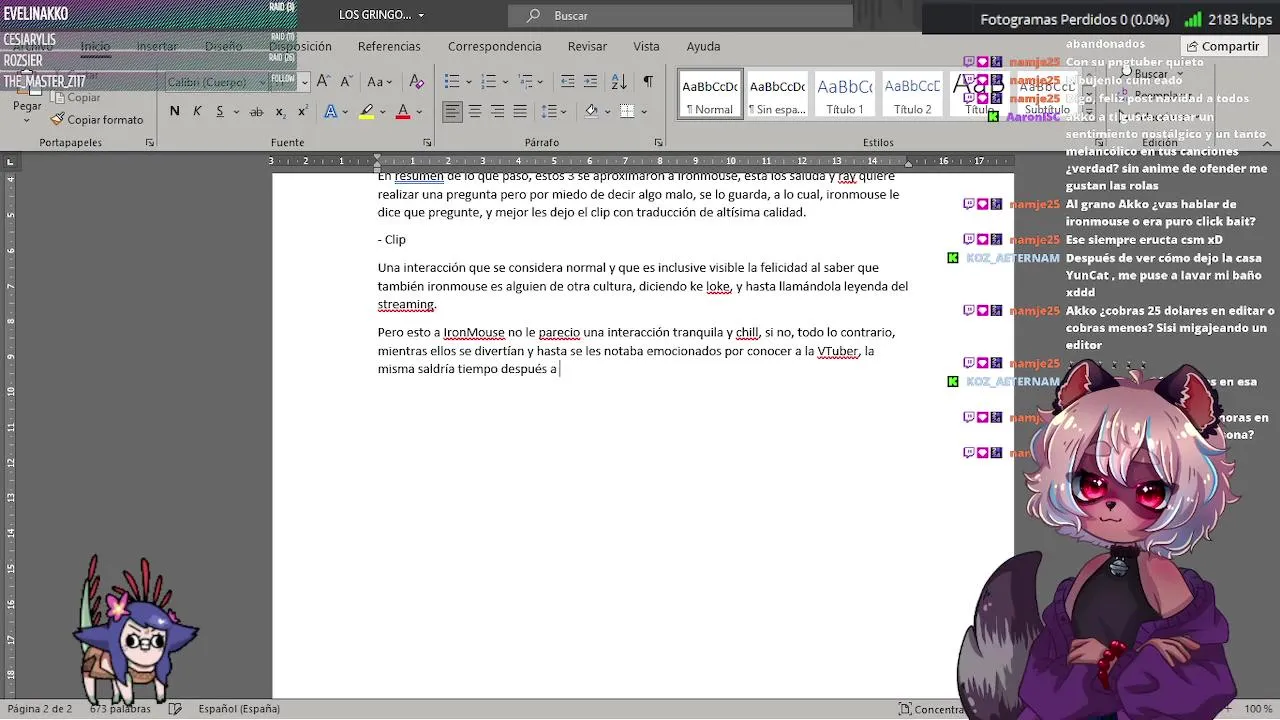Open Pegar dropdown arrow

[27, 120]
